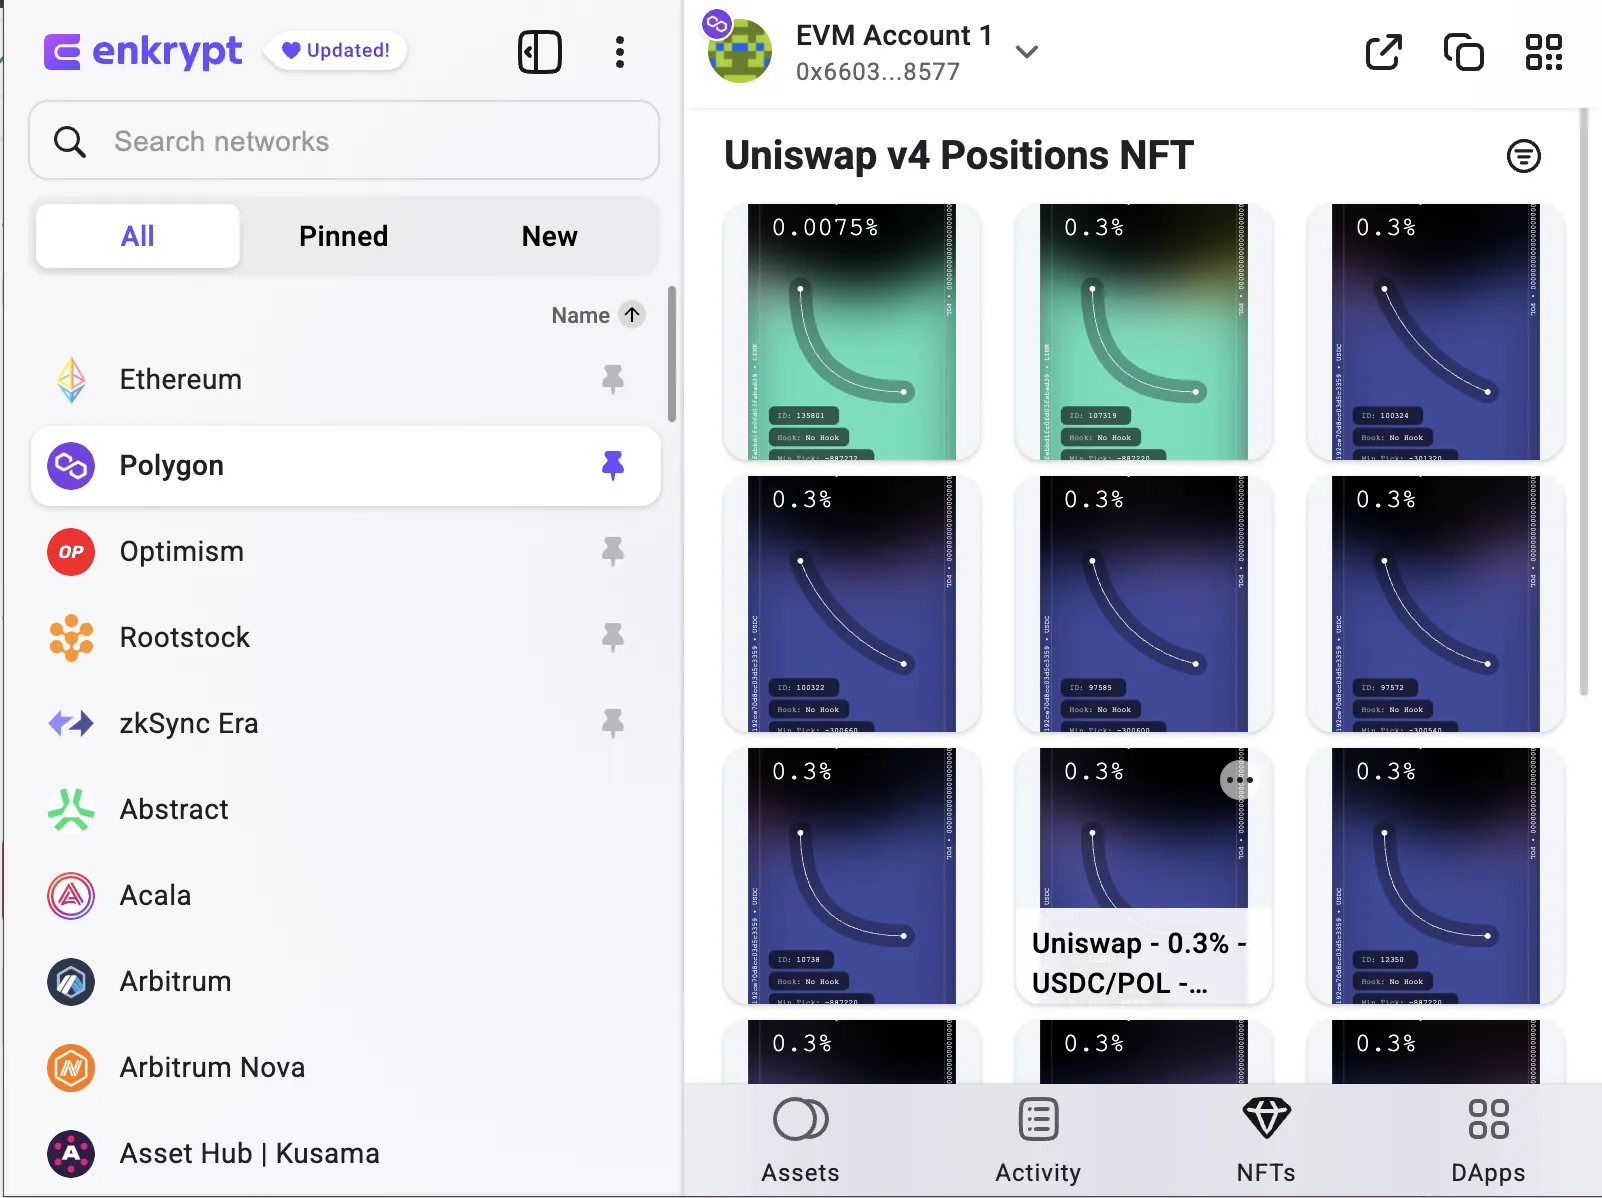1602x1198 pixels.
Task: Show the account QR code
Action: (1544, 52)
